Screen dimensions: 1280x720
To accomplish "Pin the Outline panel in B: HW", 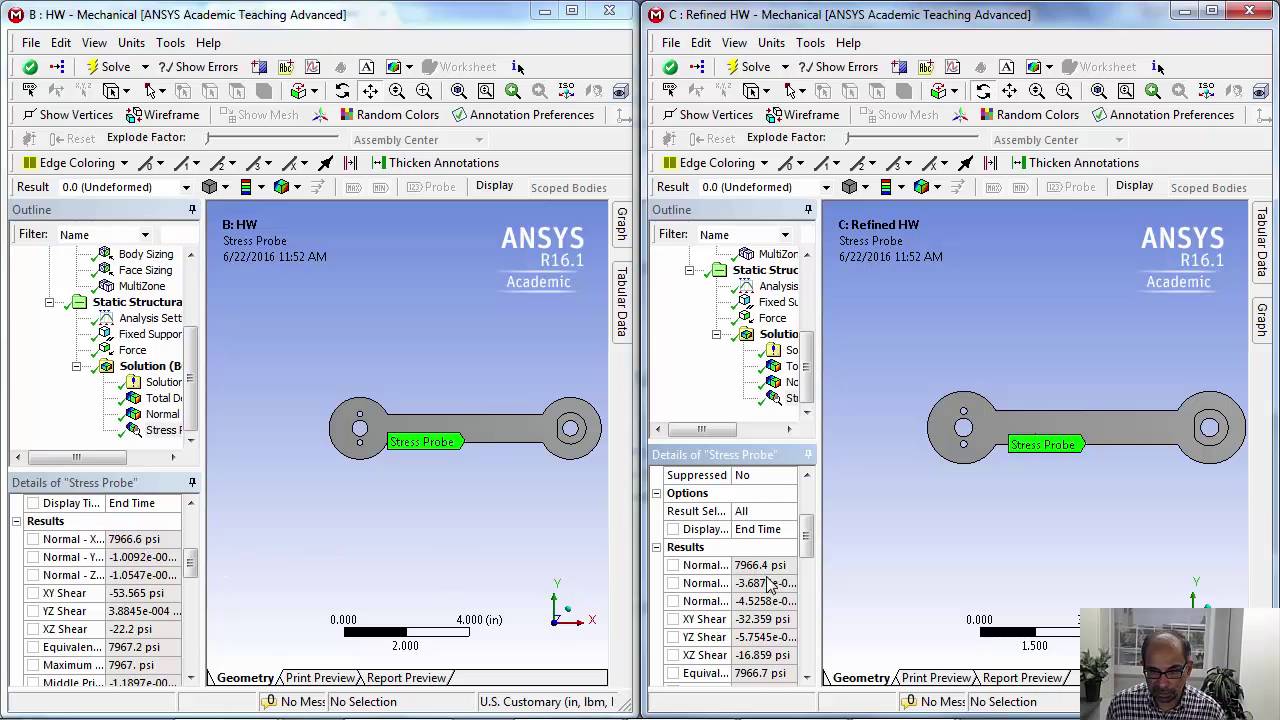I will (x=192, y=210).
